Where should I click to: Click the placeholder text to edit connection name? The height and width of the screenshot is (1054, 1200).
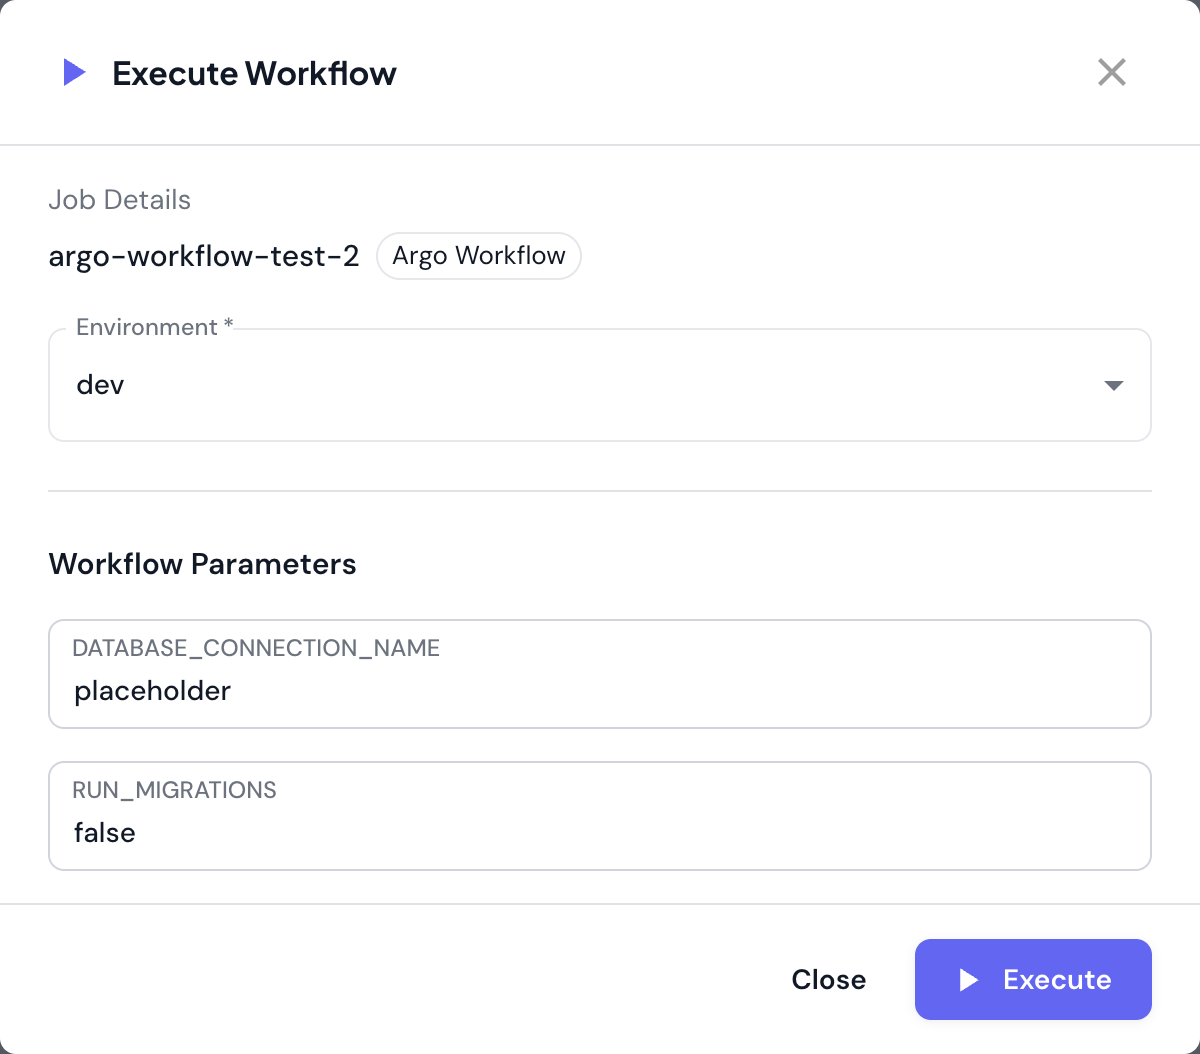(152, 691)
